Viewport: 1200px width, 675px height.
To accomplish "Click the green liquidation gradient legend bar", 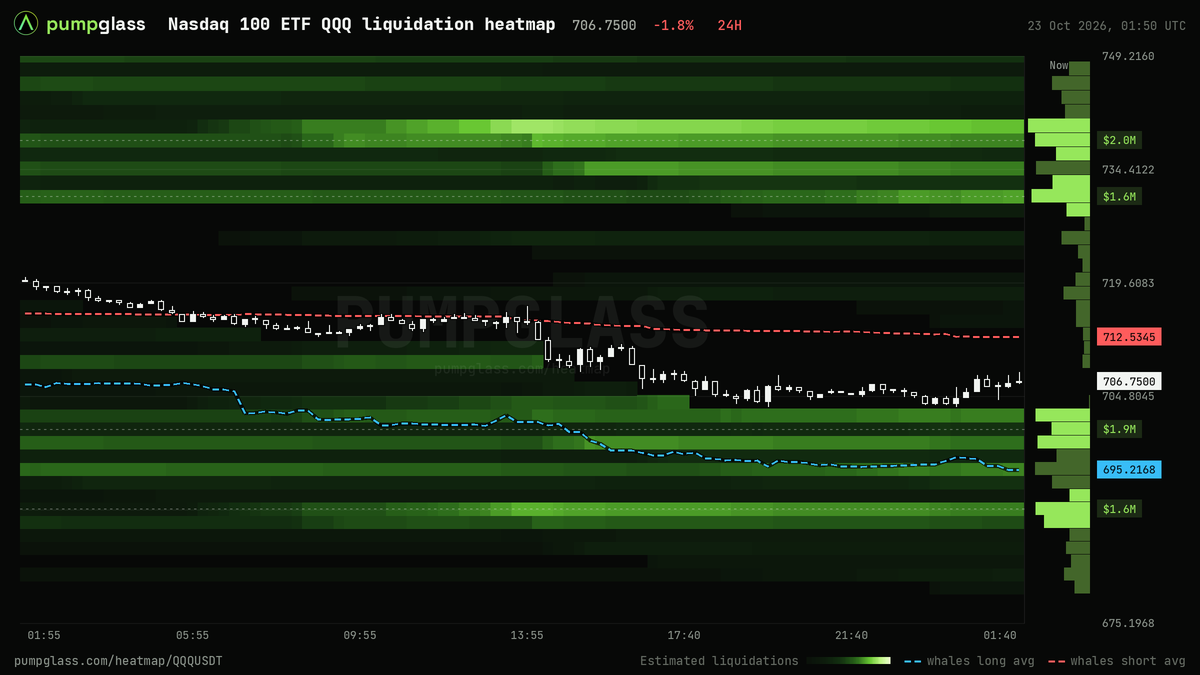I will click(x=848, y=661).
